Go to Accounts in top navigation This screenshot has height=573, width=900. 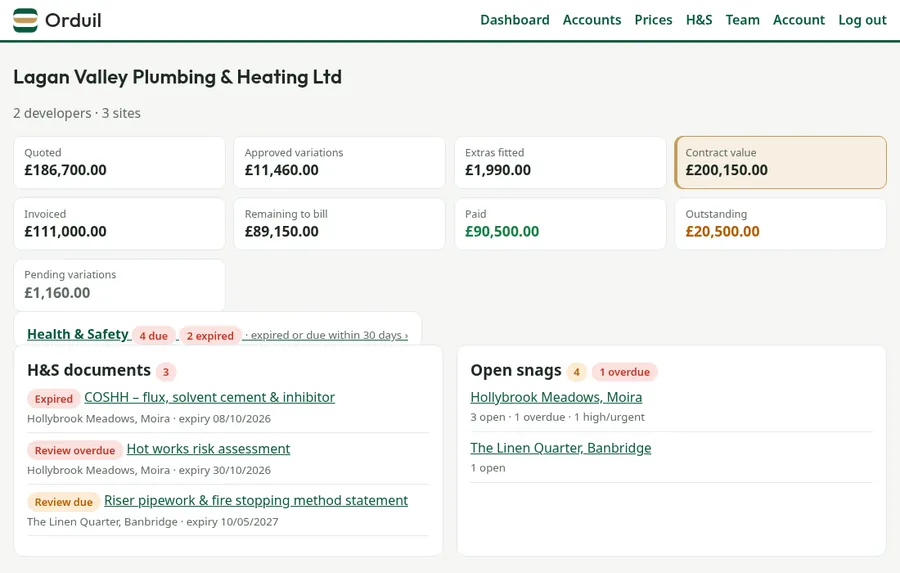[592, 20]
